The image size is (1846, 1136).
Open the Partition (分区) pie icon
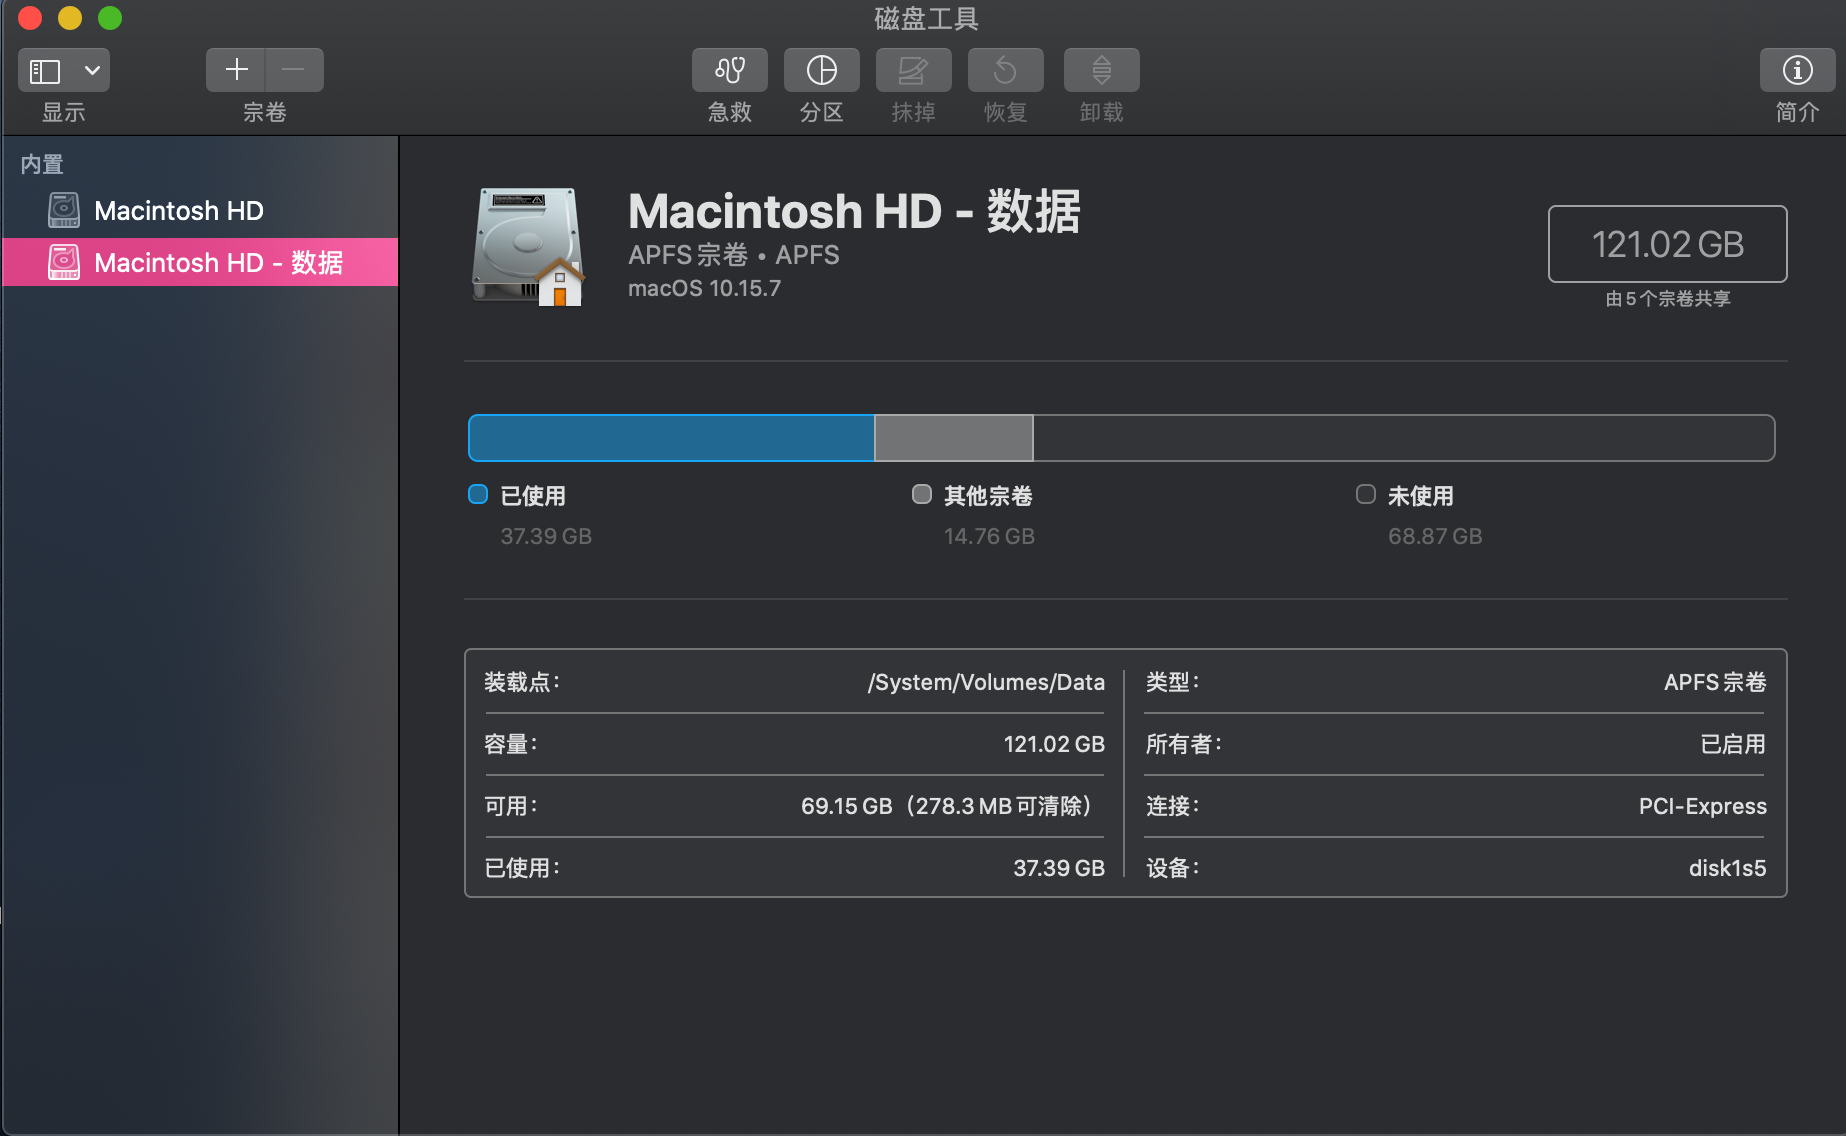point(822,70)
